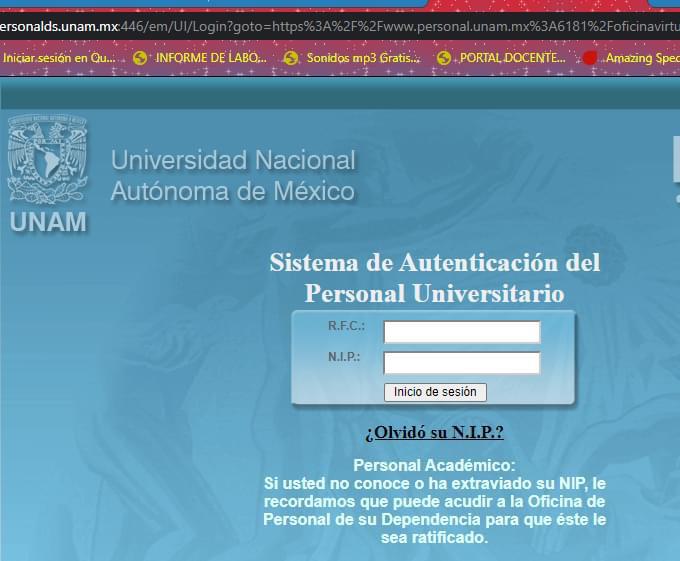Open the INFORME DE LABO... bookmark
Screen dimensions: 680x561
pyautogui.click(x=200, y=58)
